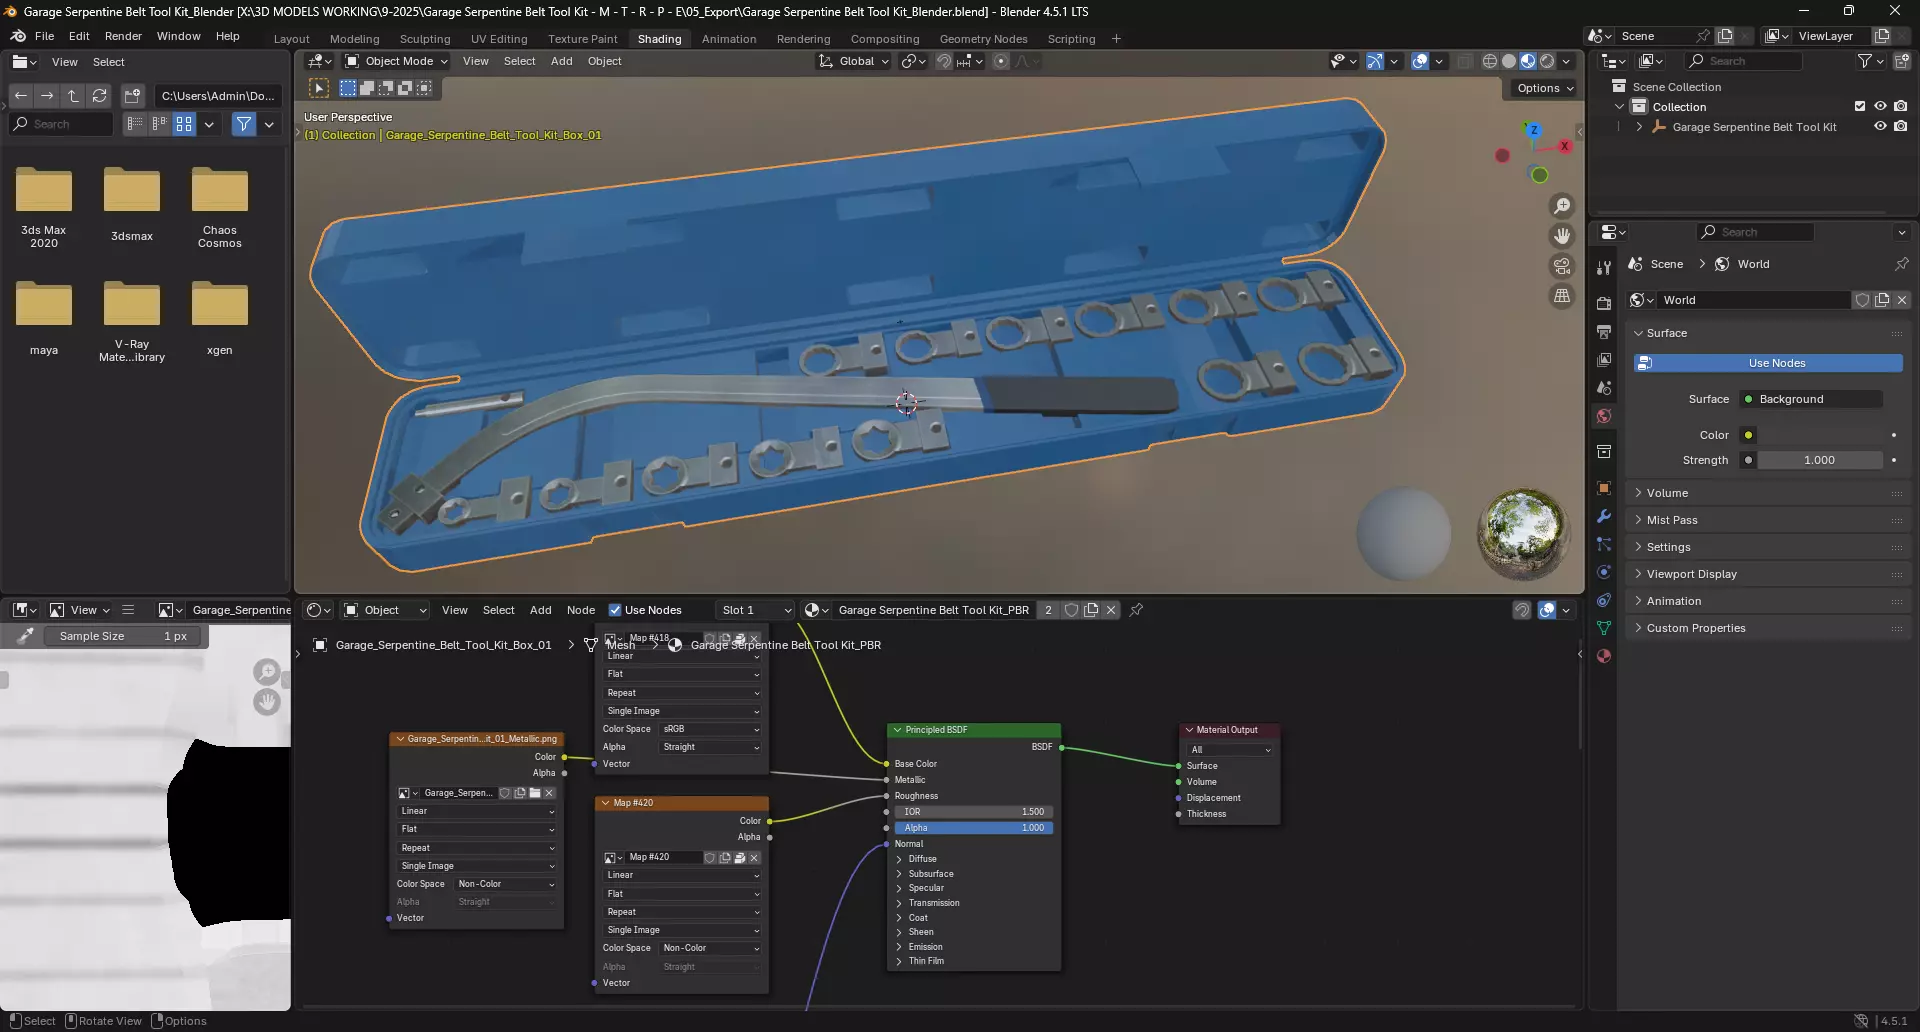Open the View Layer properties tab
This screenshot has width=1920, height=1032.
click(1604, 360)
